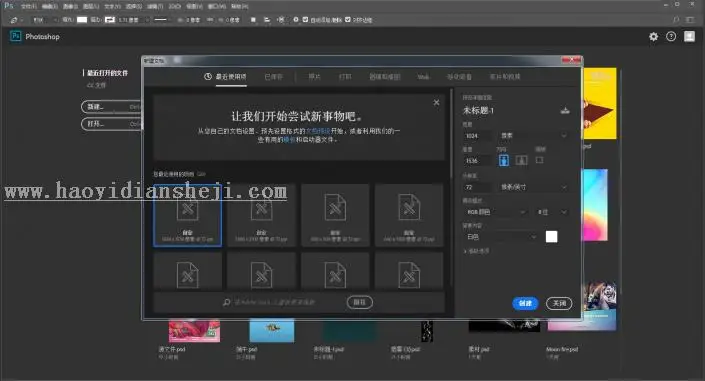Image resolution: width=705 pixels, height=381 pixels.
Task: Click the 新建... button on start screen
Action: coord(111,107)
